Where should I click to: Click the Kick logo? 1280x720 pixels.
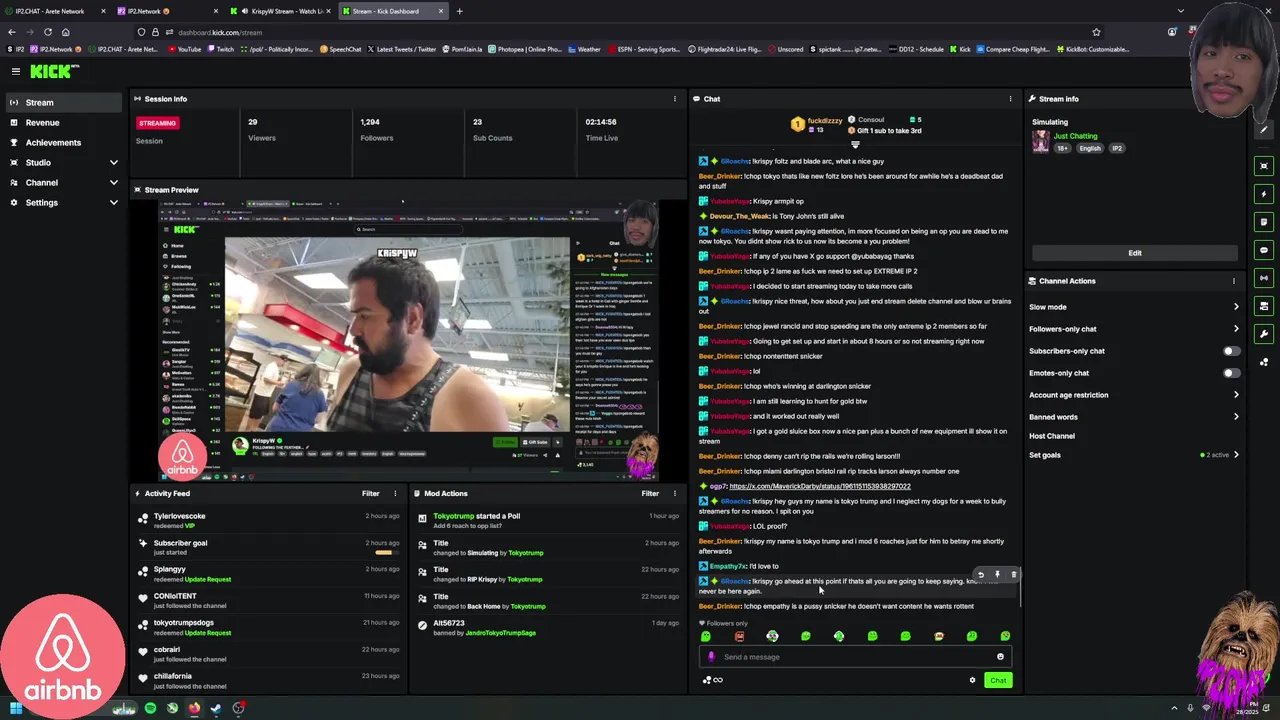(x=53, y=71)
